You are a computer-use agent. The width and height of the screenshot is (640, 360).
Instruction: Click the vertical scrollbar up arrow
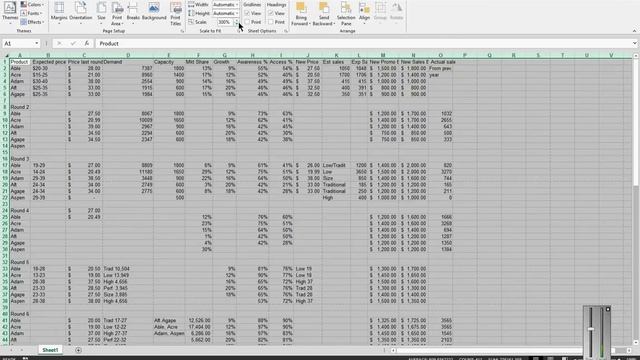click(x=636, y=56)
